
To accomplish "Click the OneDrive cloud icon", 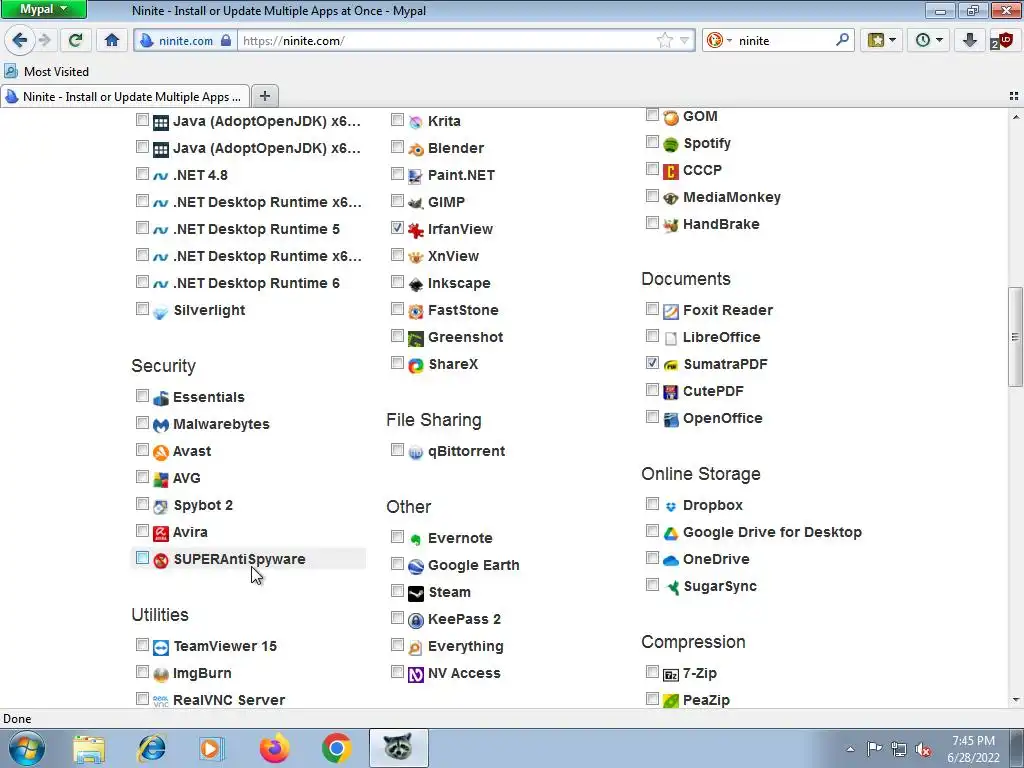I will click(x=671, y=560).
